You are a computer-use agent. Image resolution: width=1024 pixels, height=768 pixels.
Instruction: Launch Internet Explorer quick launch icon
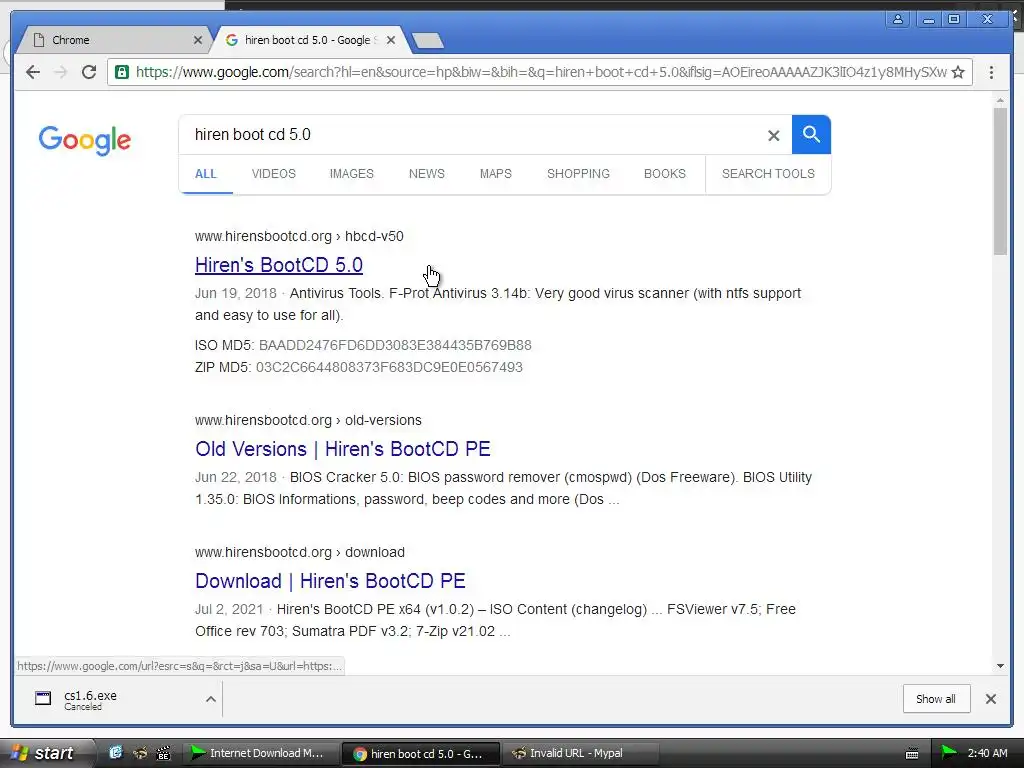click(116, 753)
